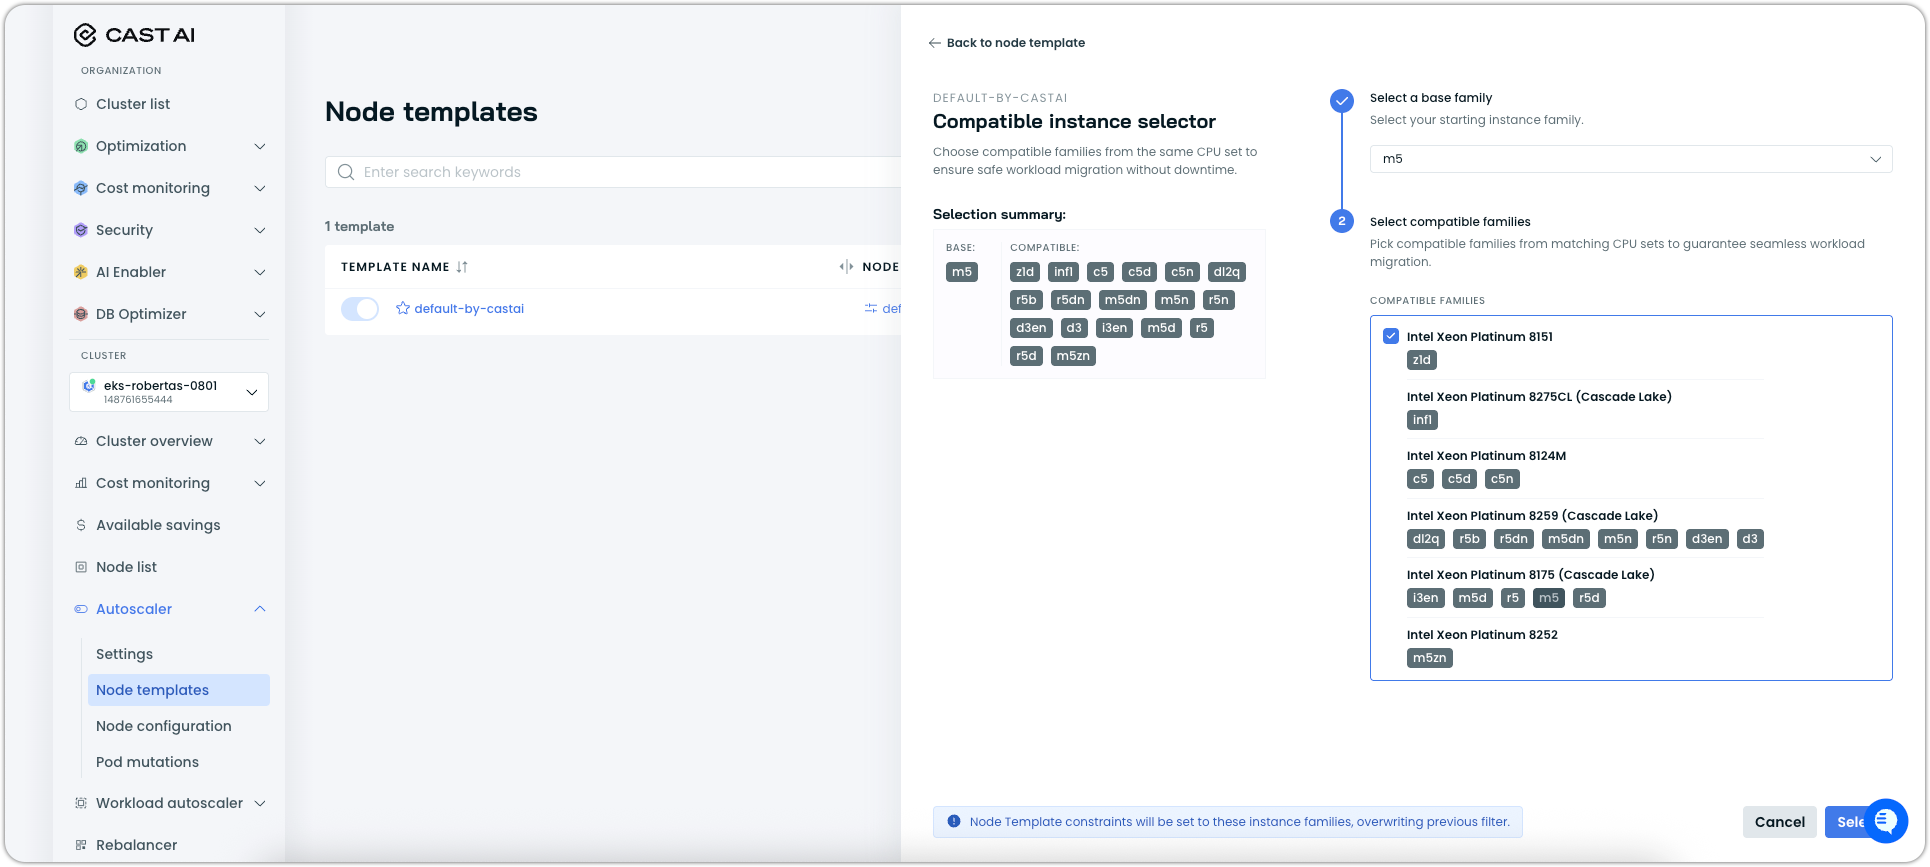Click the column resize icon near NODE

coord(846,267)
